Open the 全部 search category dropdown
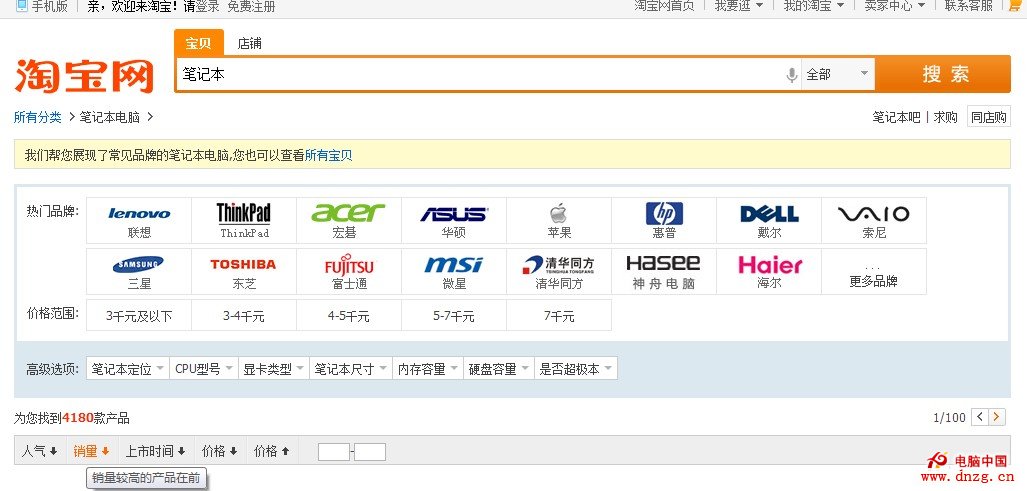This screenshot has height=491, width=1027. (837, 75)
